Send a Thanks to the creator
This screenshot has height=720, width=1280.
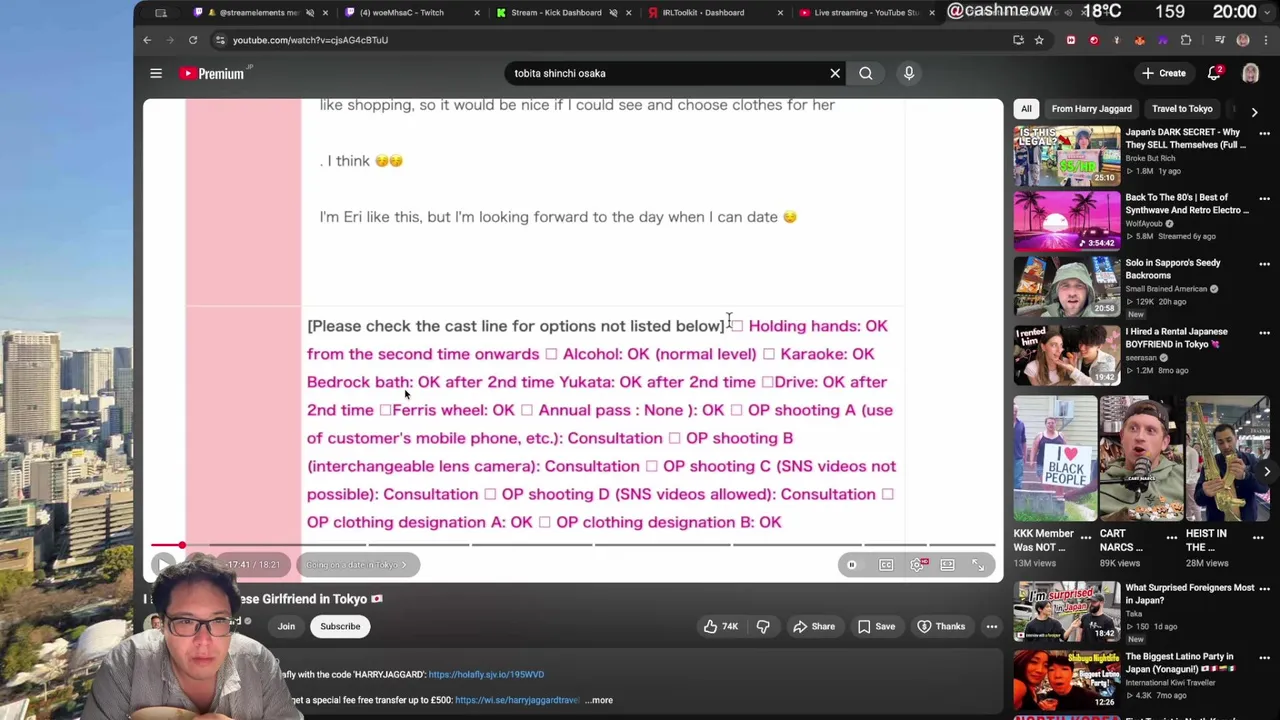[940, 627]
